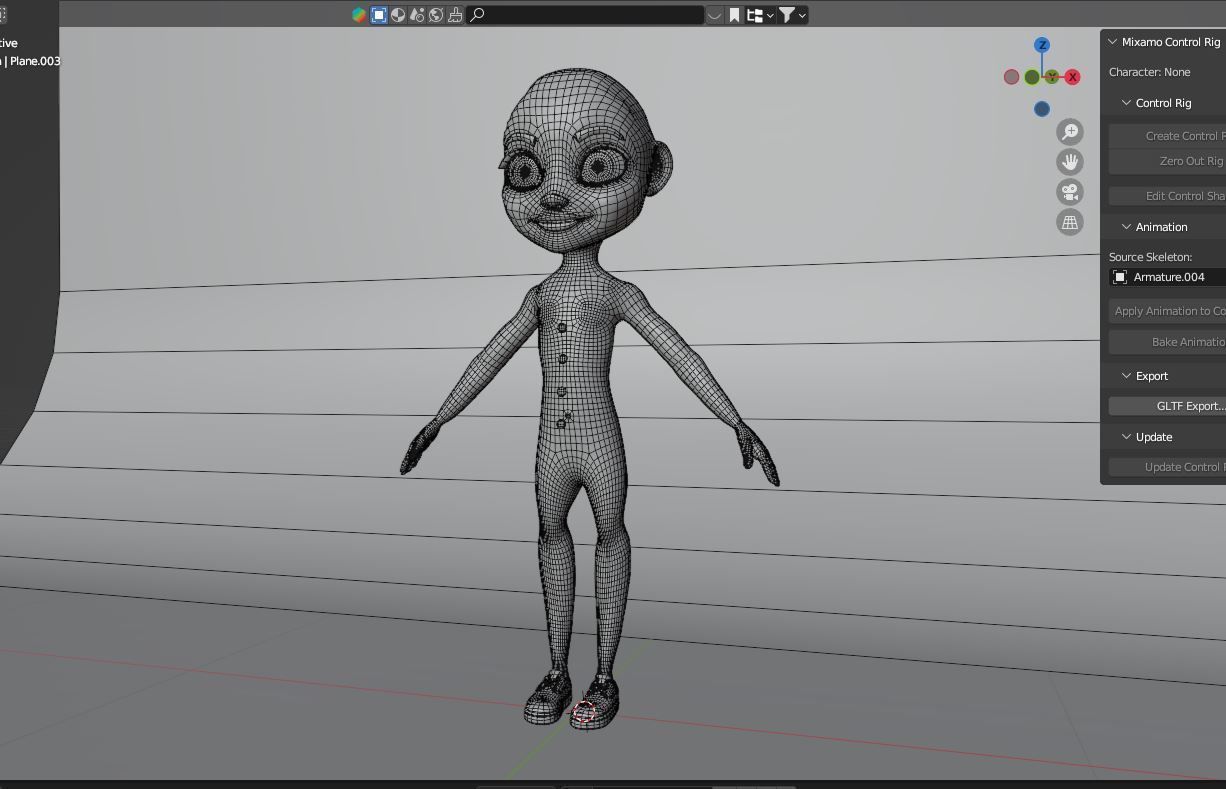Viewport: 1226px width, 789px height.
Task: Click the dotted grip icon at the top-left corner
Action: (x=3, y=15)
